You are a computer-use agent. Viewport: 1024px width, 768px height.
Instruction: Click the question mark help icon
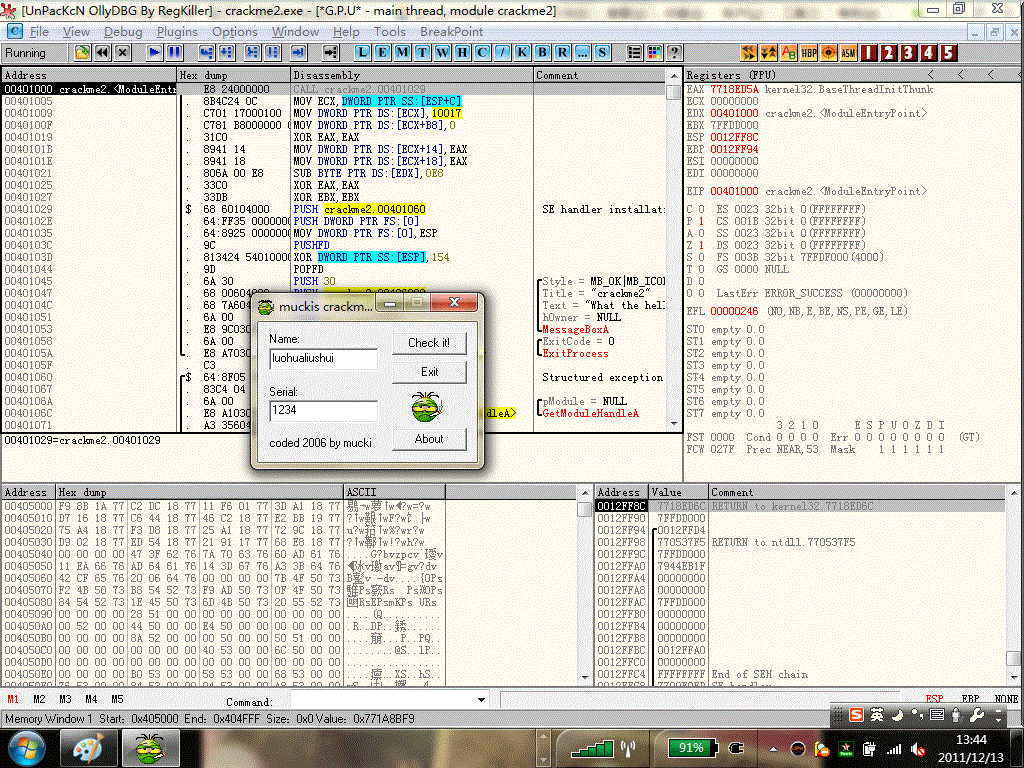674,53
